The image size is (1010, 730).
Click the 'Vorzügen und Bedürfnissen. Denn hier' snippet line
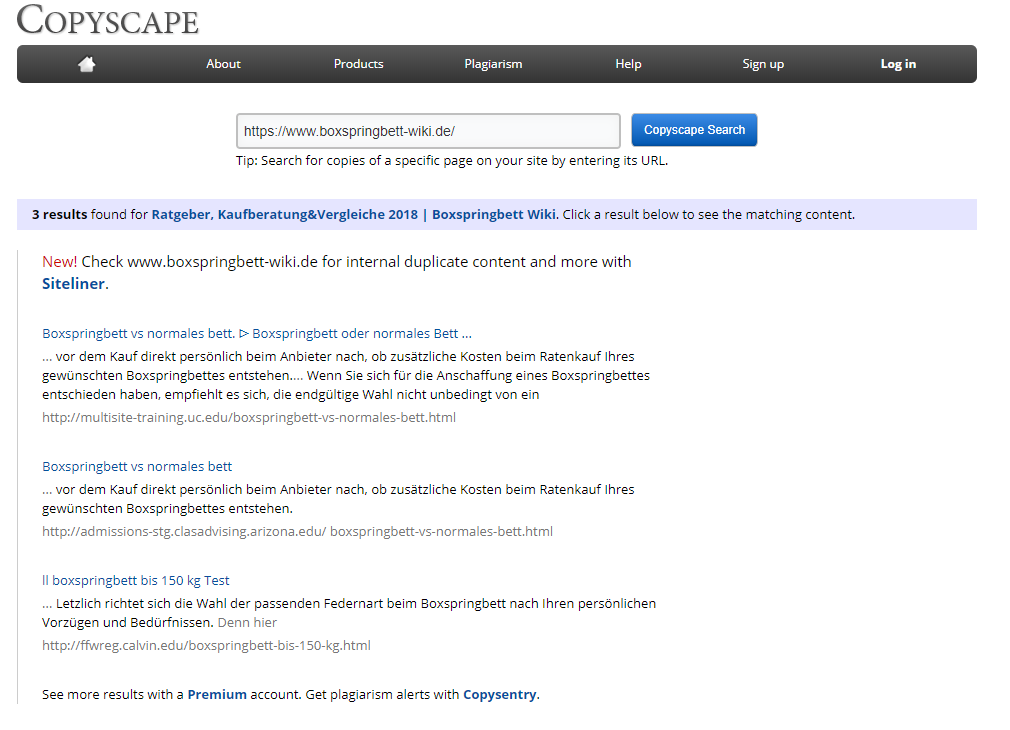coord(159,622)
